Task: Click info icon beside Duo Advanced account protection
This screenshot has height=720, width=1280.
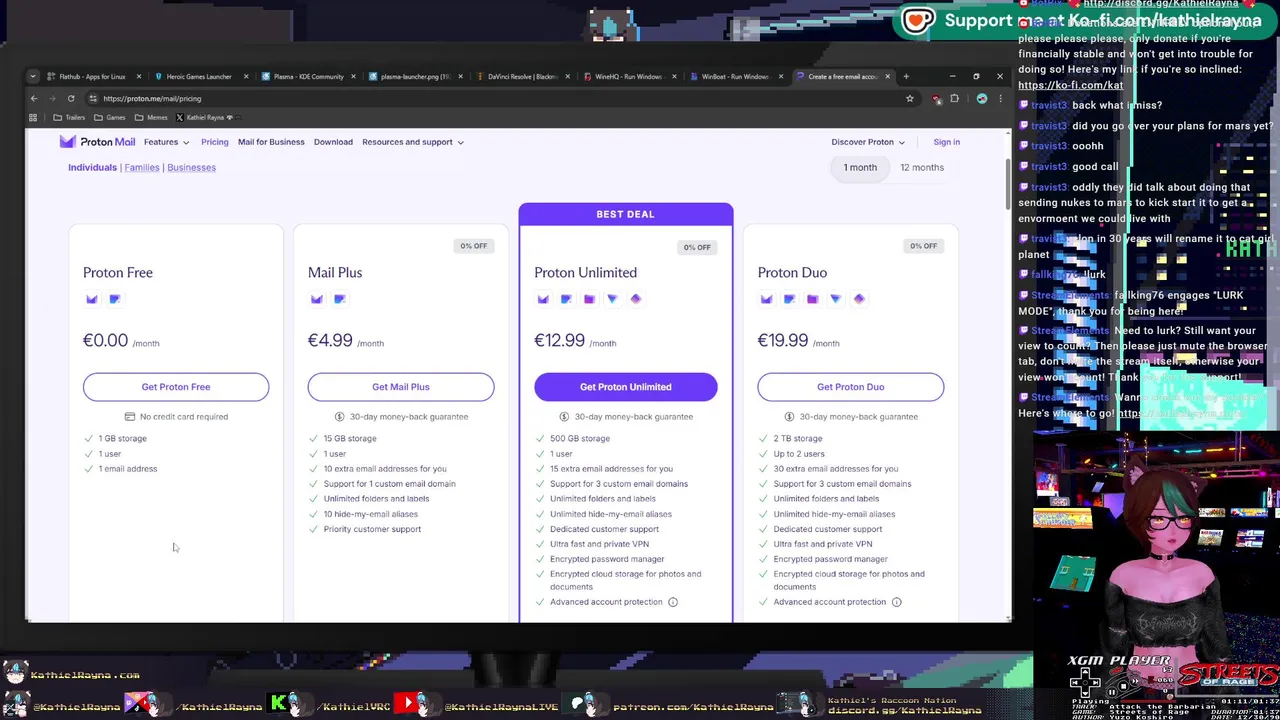Action: point(896,602)
